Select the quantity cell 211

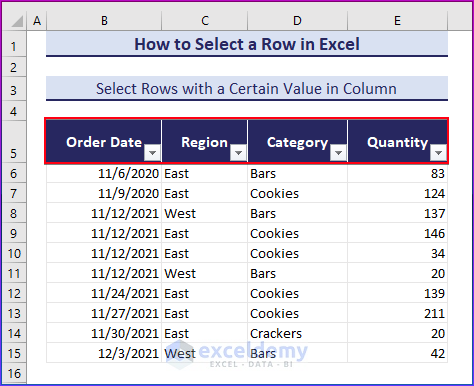pyautogui.click(x=397, y=313)
